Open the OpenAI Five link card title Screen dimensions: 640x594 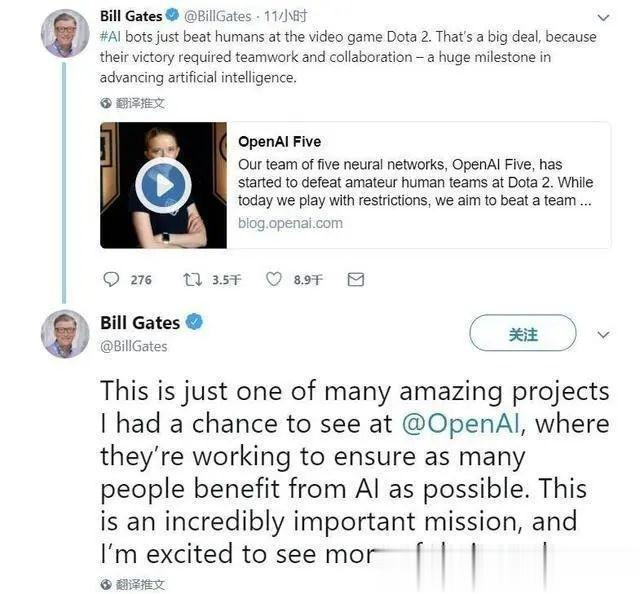click(279, 142)
